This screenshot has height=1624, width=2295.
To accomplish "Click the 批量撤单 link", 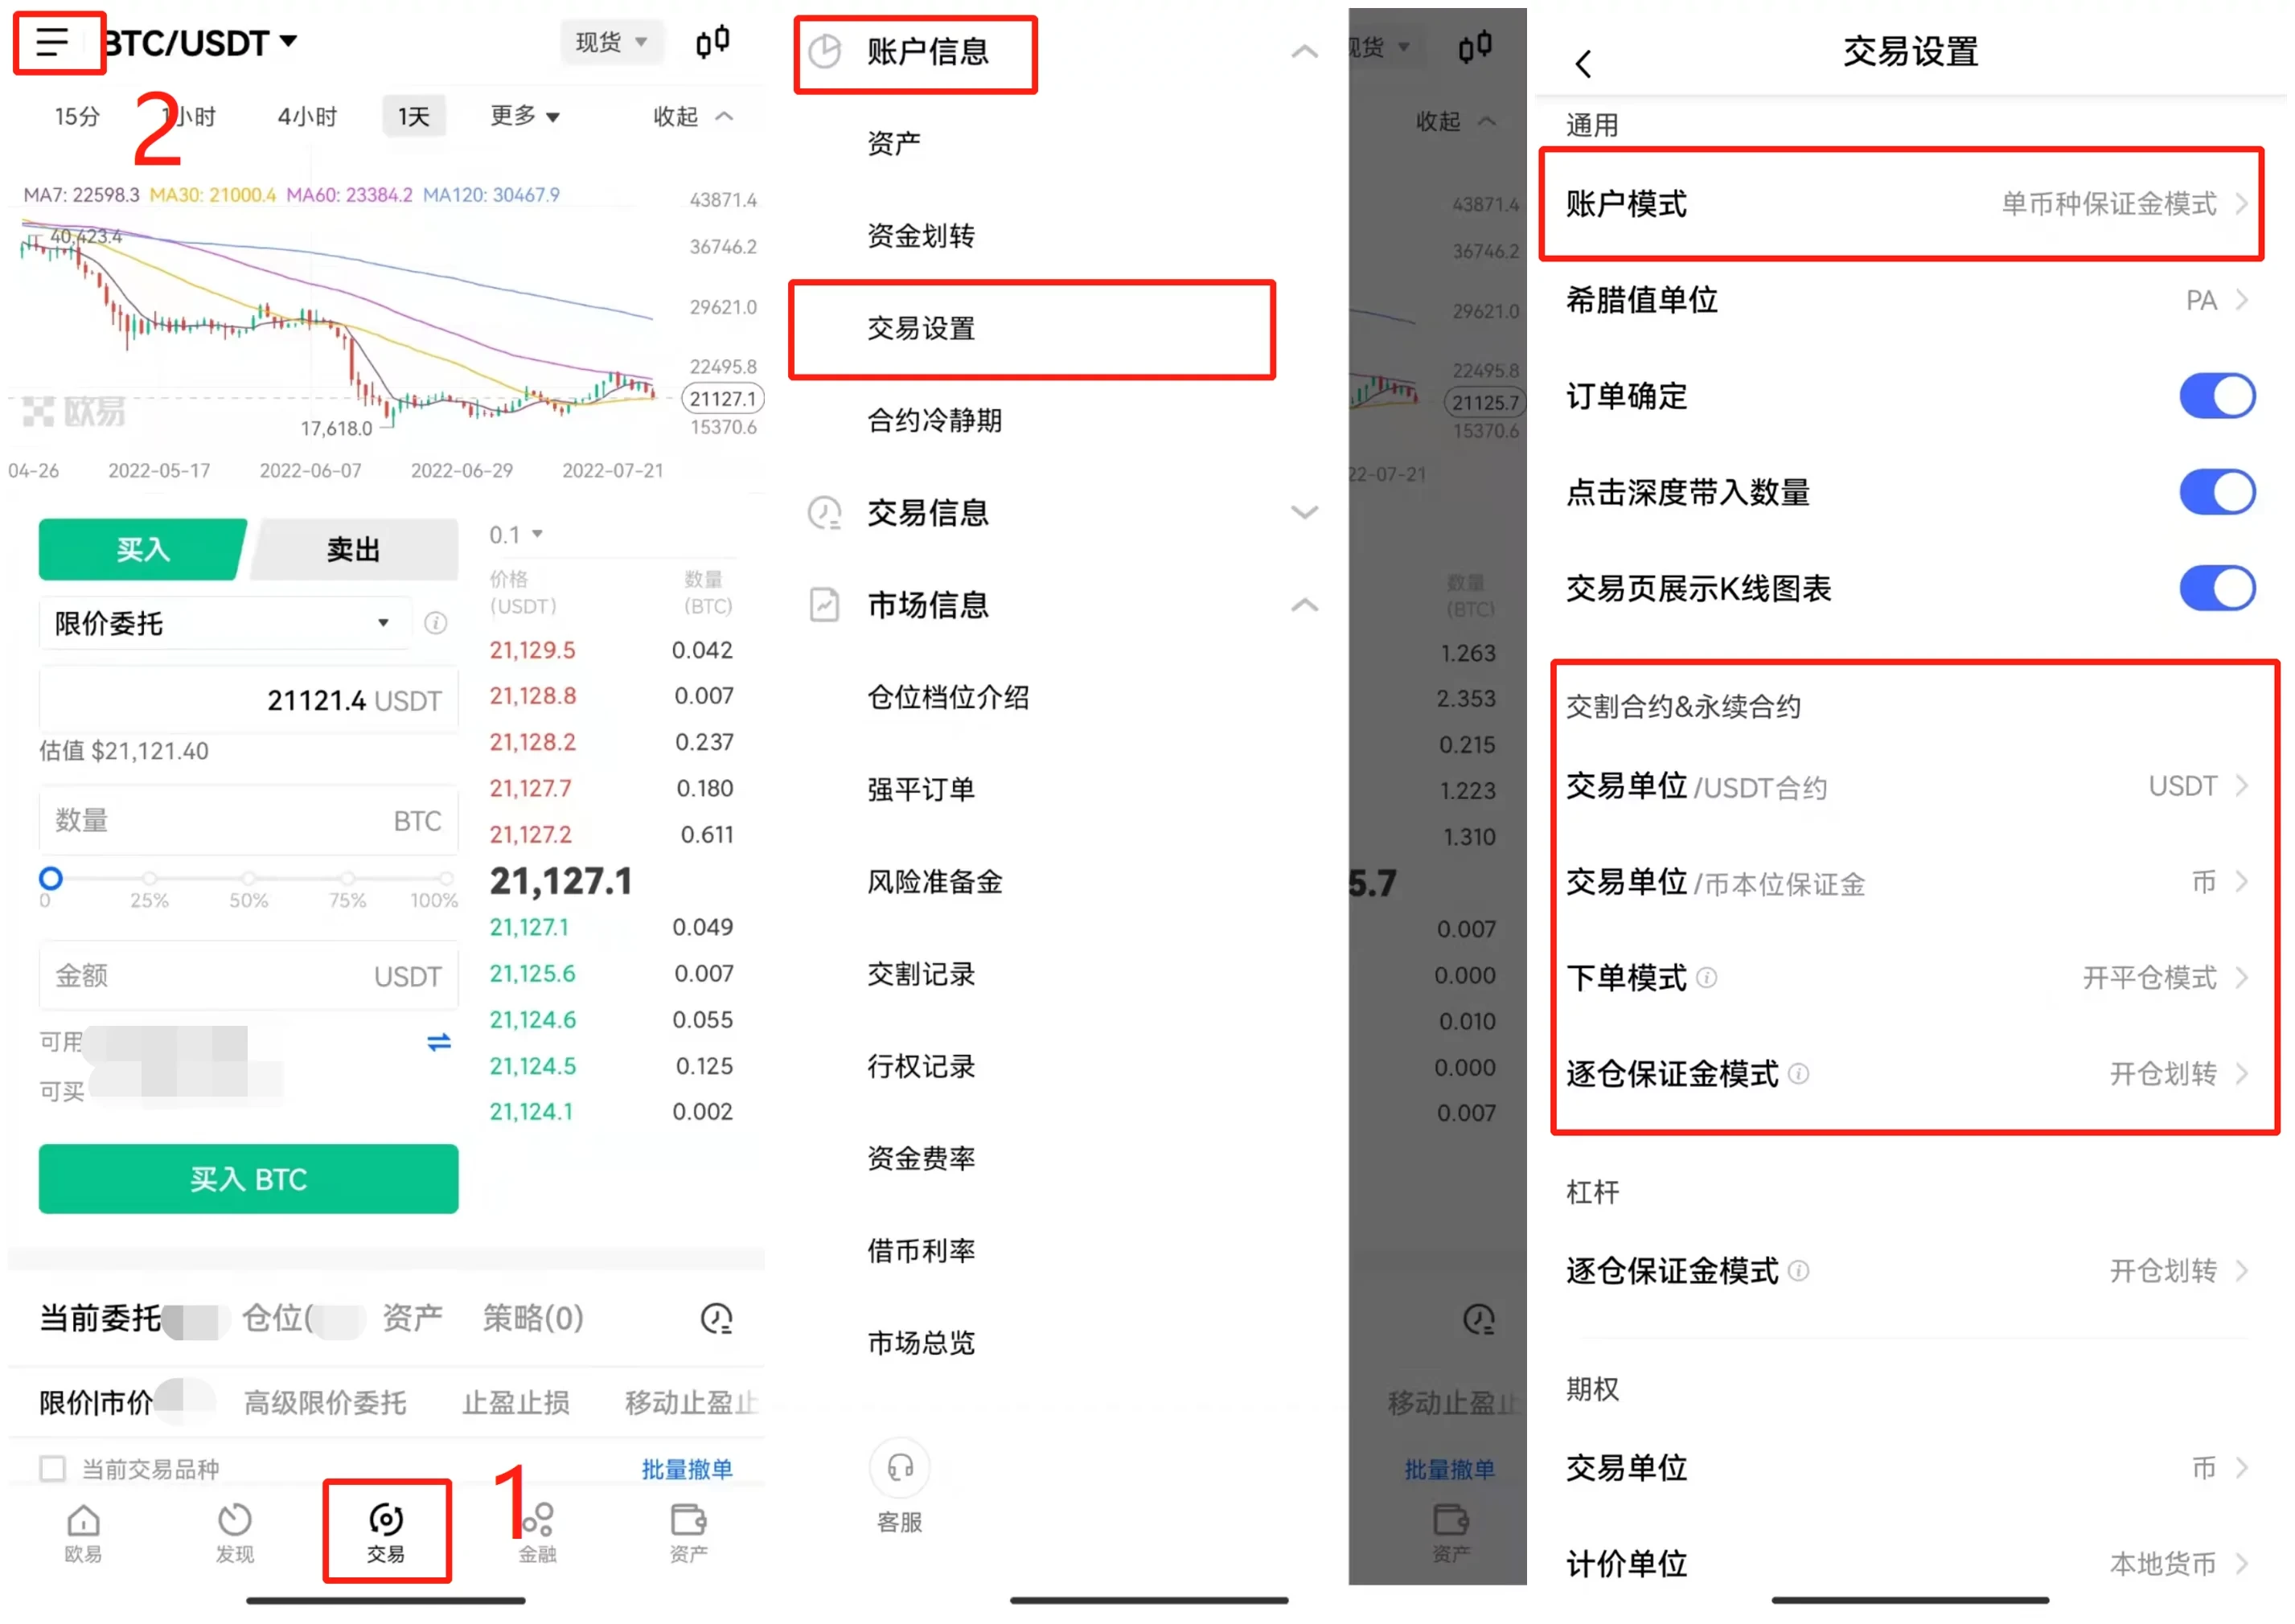I will point(687,1469).
